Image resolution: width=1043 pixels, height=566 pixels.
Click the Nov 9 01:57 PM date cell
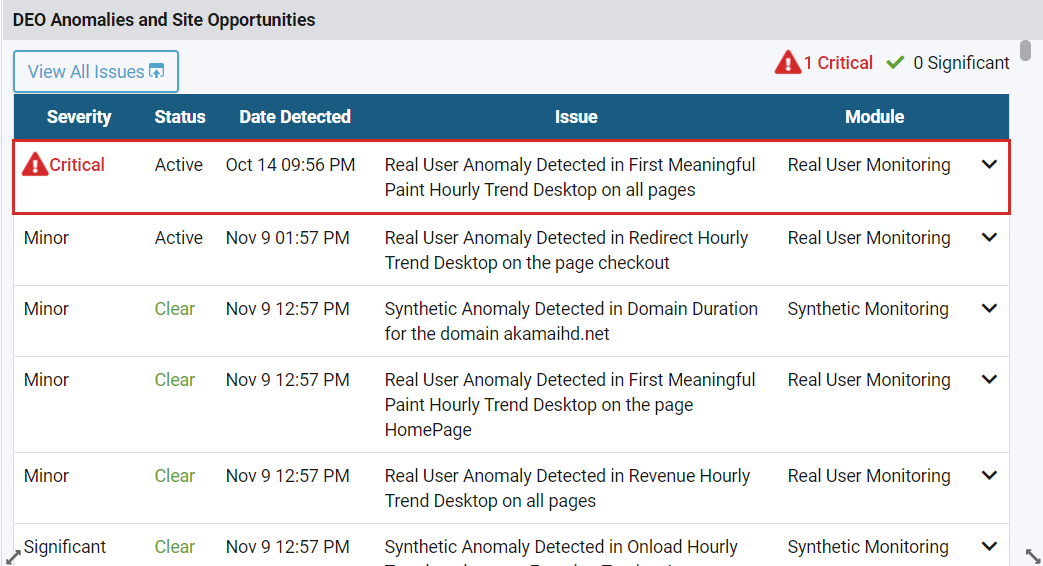pos(287,238)
